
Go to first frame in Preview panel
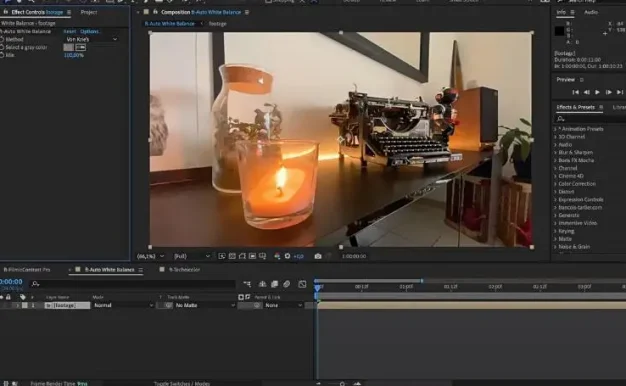(576, 92)
